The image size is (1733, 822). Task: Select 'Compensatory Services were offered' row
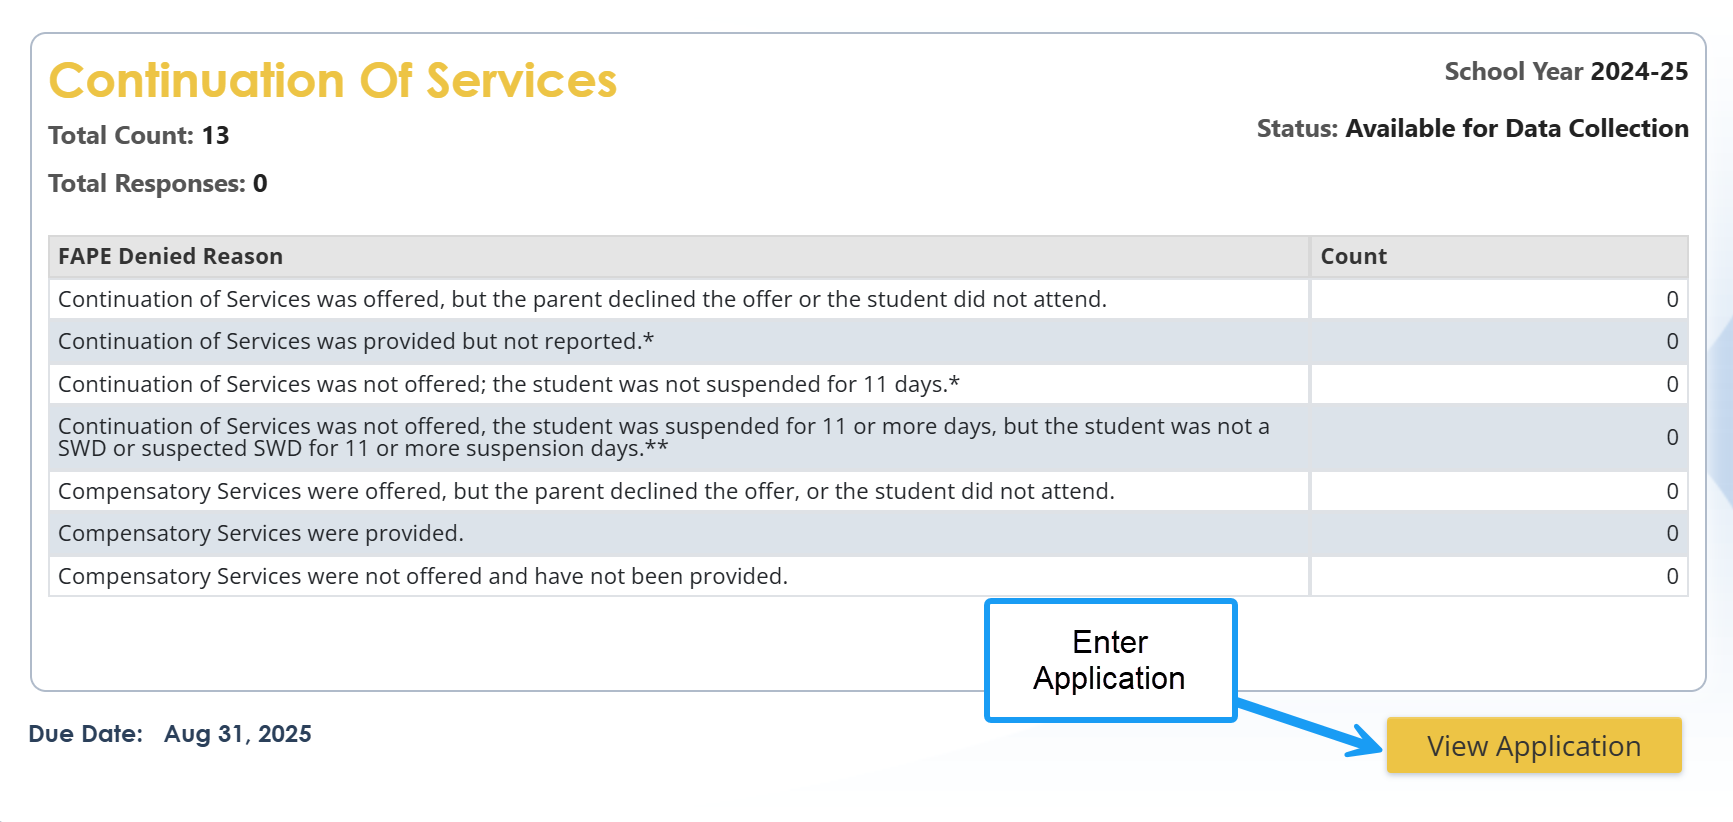[586, 491]
